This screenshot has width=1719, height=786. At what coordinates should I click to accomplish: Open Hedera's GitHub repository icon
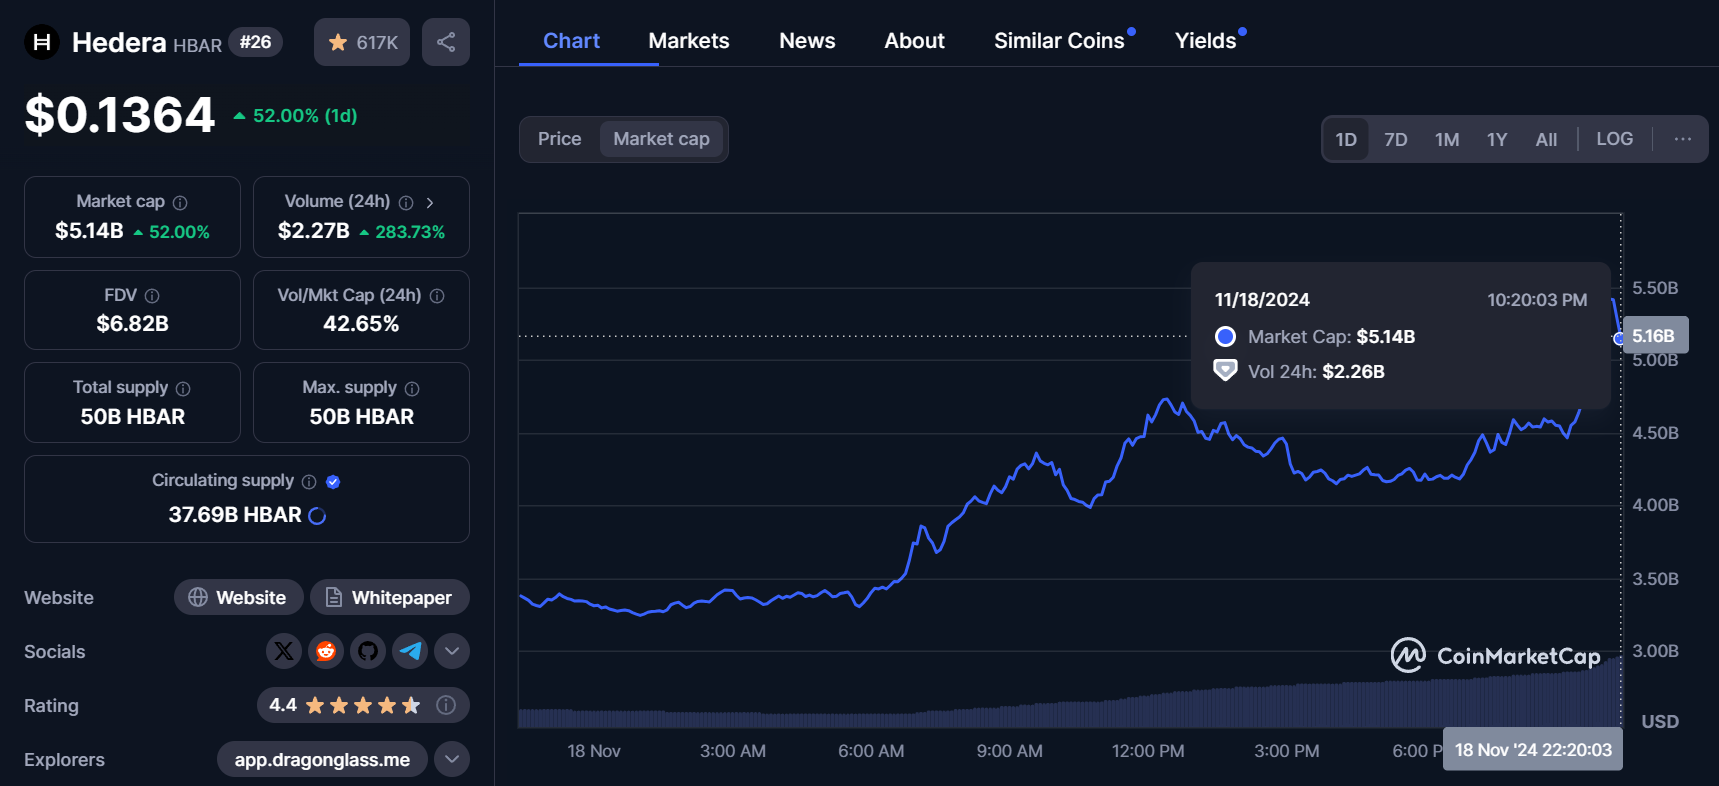368,651
